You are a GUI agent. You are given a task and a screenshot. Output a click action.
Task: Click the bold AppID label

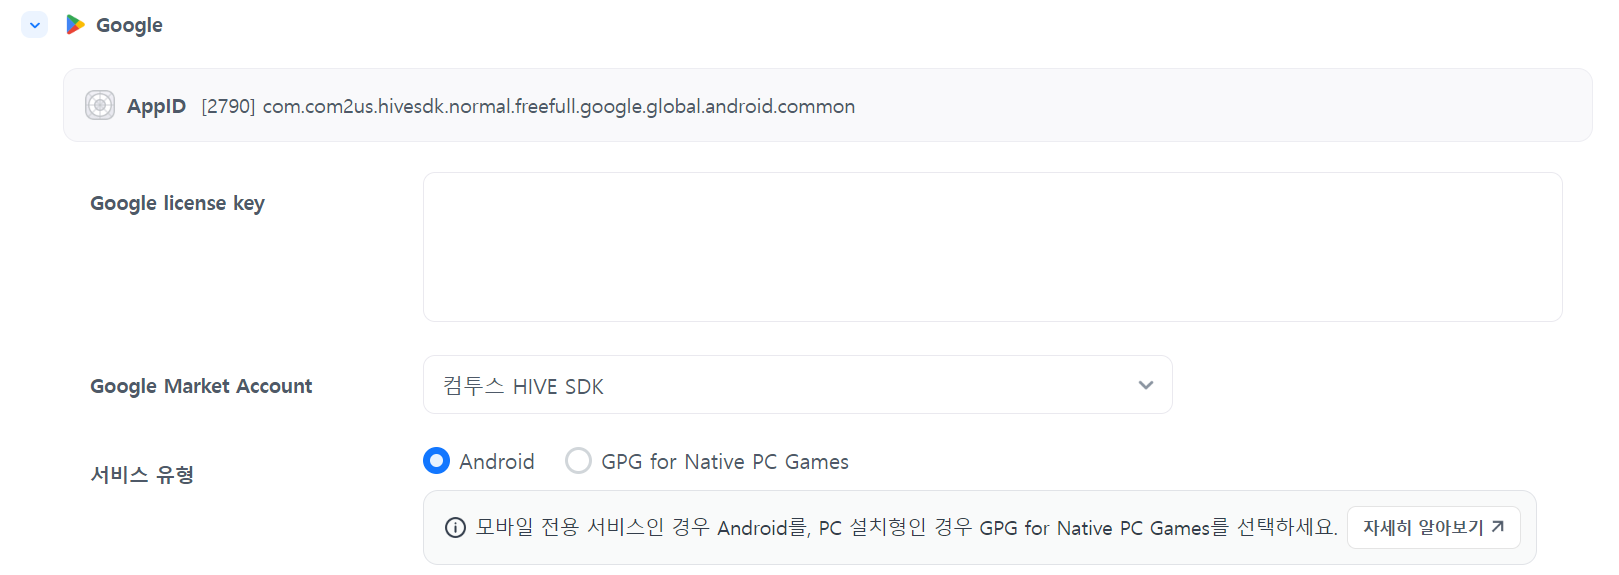click(156, 106)
